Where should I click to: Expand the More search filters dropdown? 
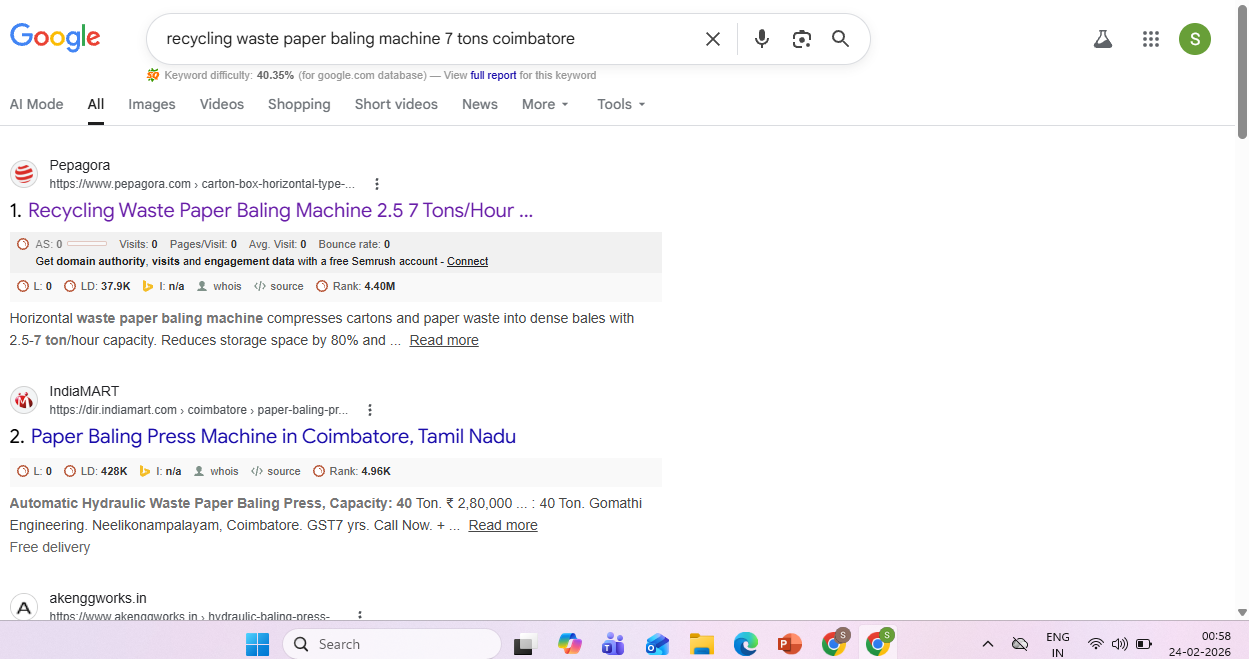(545, 104)
